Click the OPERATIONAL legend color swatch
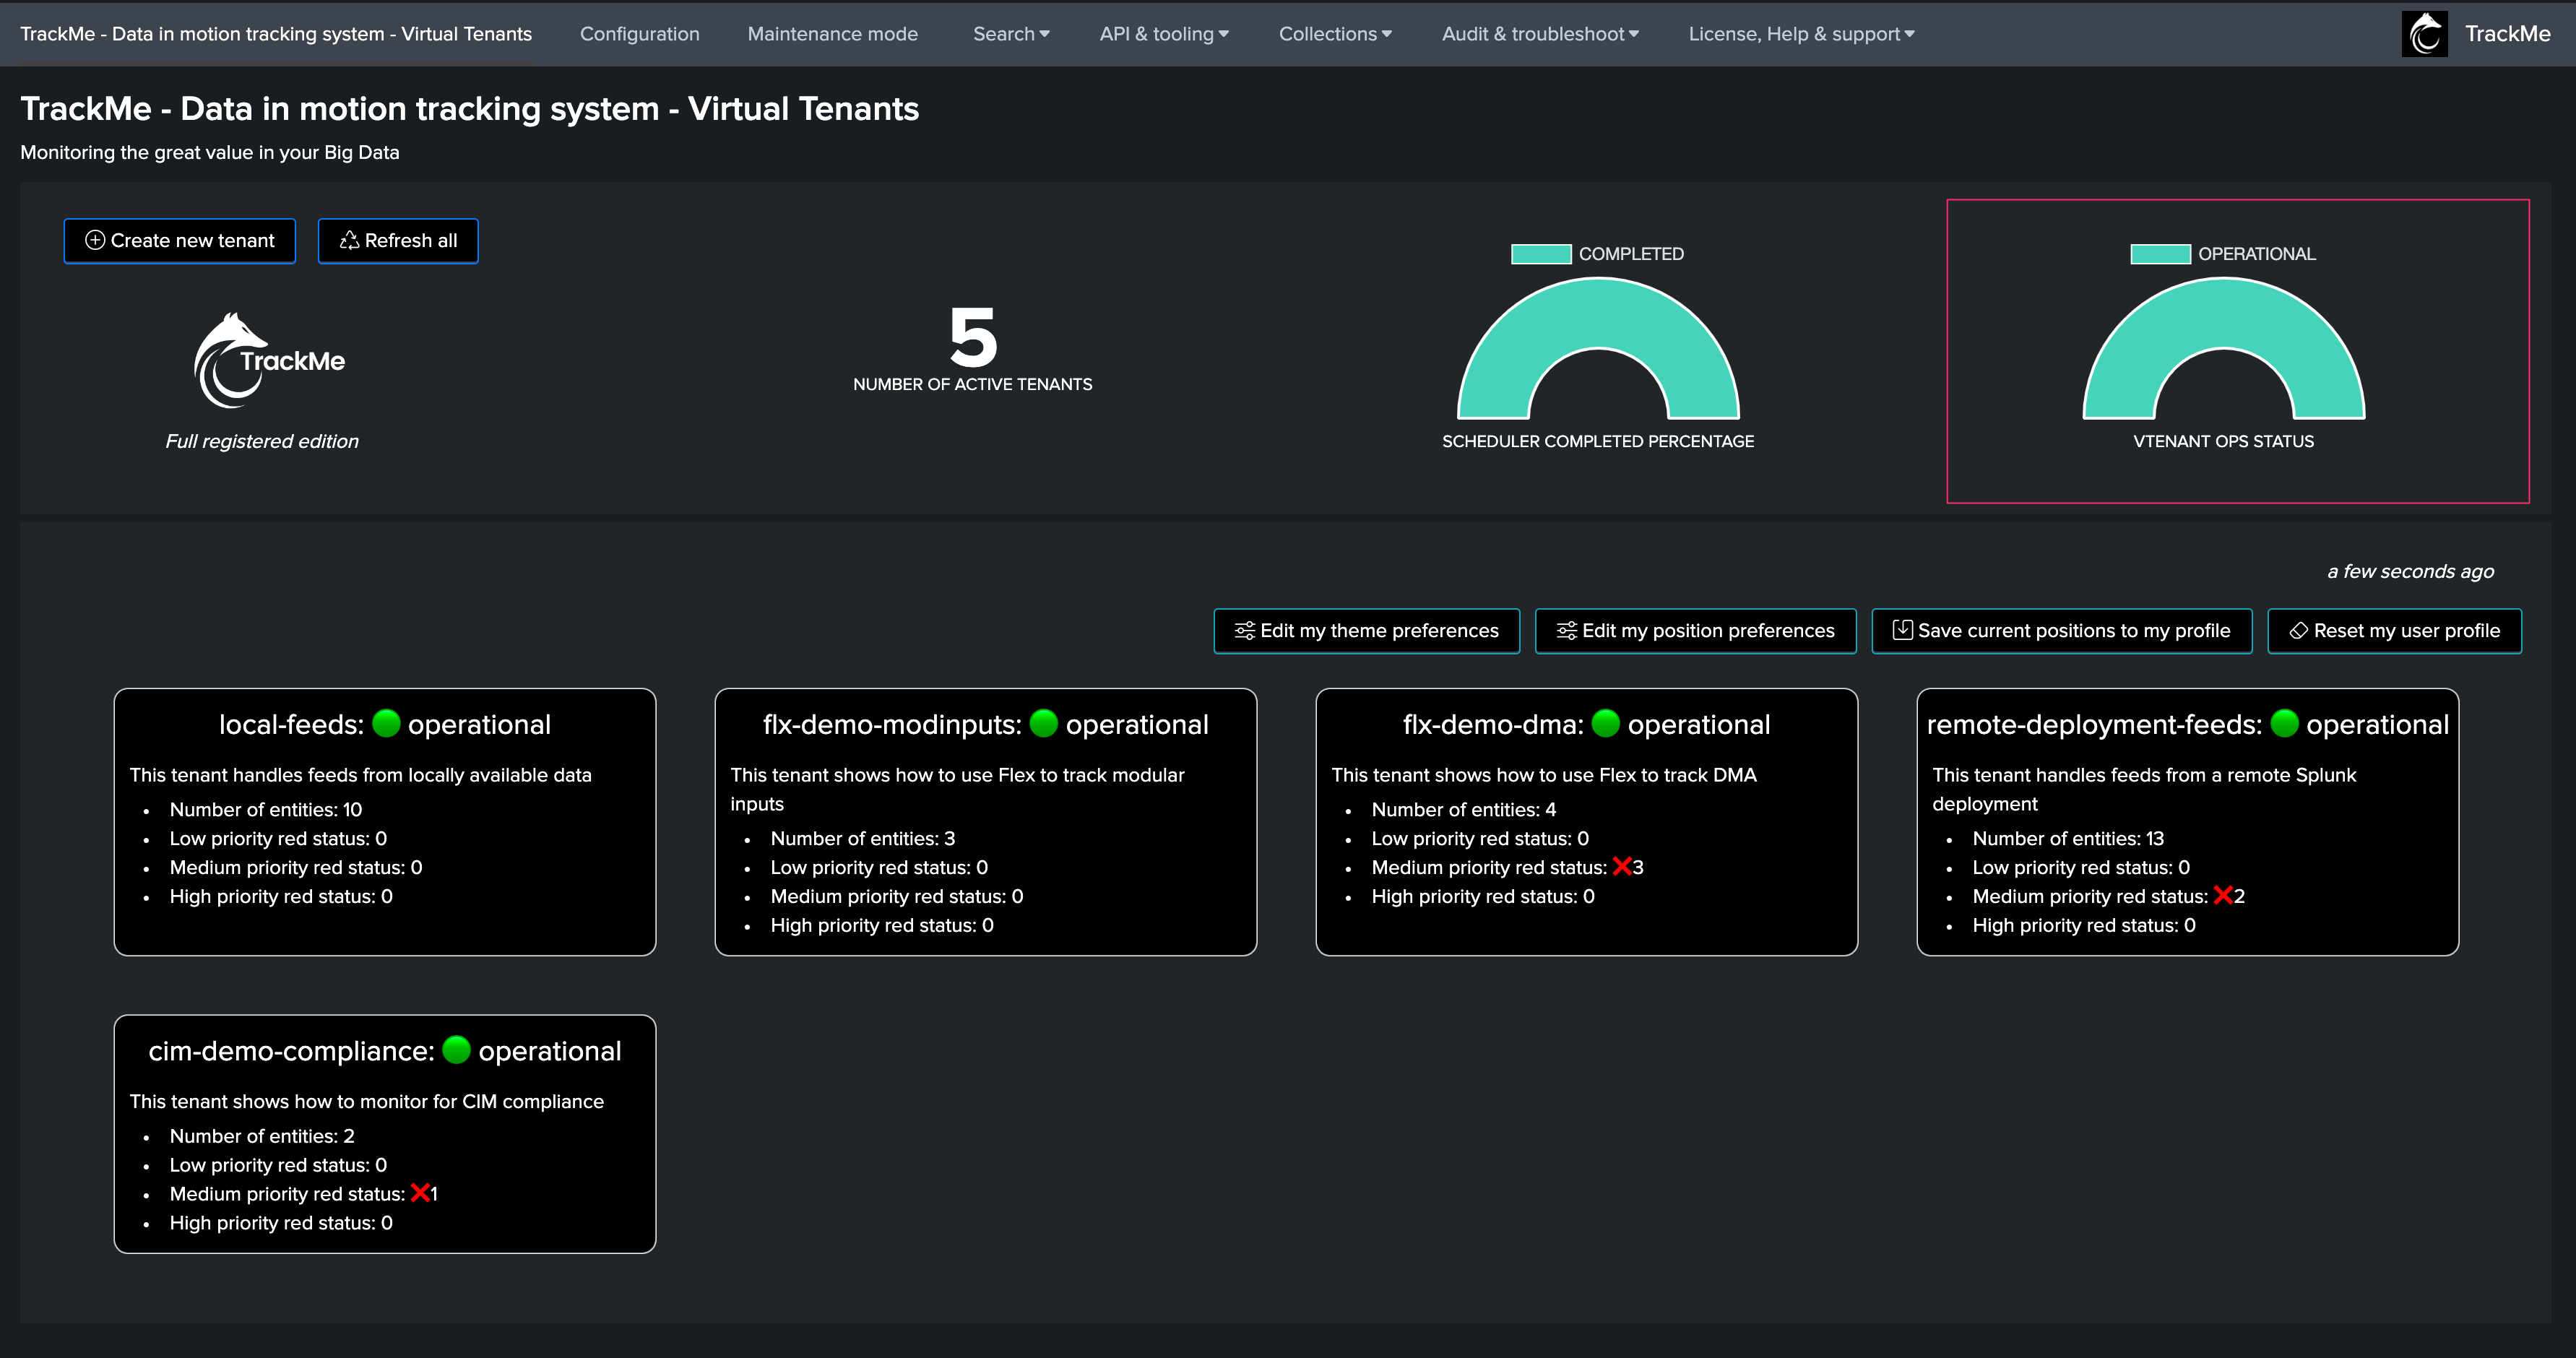2576x1358 pixels. (2160, 254)
